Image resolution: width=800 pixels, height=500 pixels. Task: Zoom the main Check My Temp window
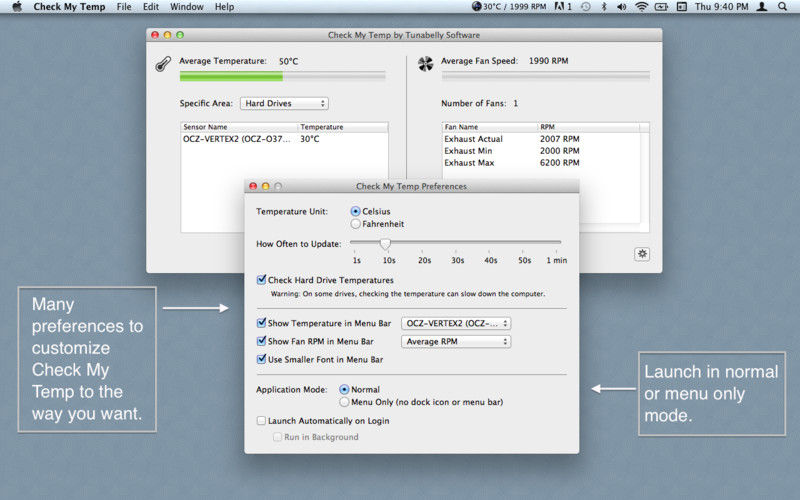180,35
